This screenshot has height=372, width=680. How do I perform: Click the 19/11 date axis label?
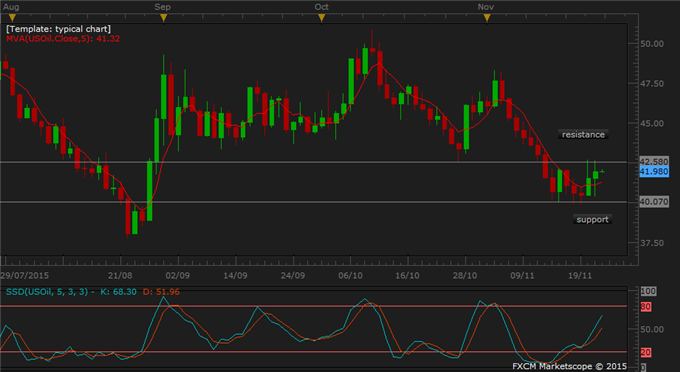(x=580, y=275)
